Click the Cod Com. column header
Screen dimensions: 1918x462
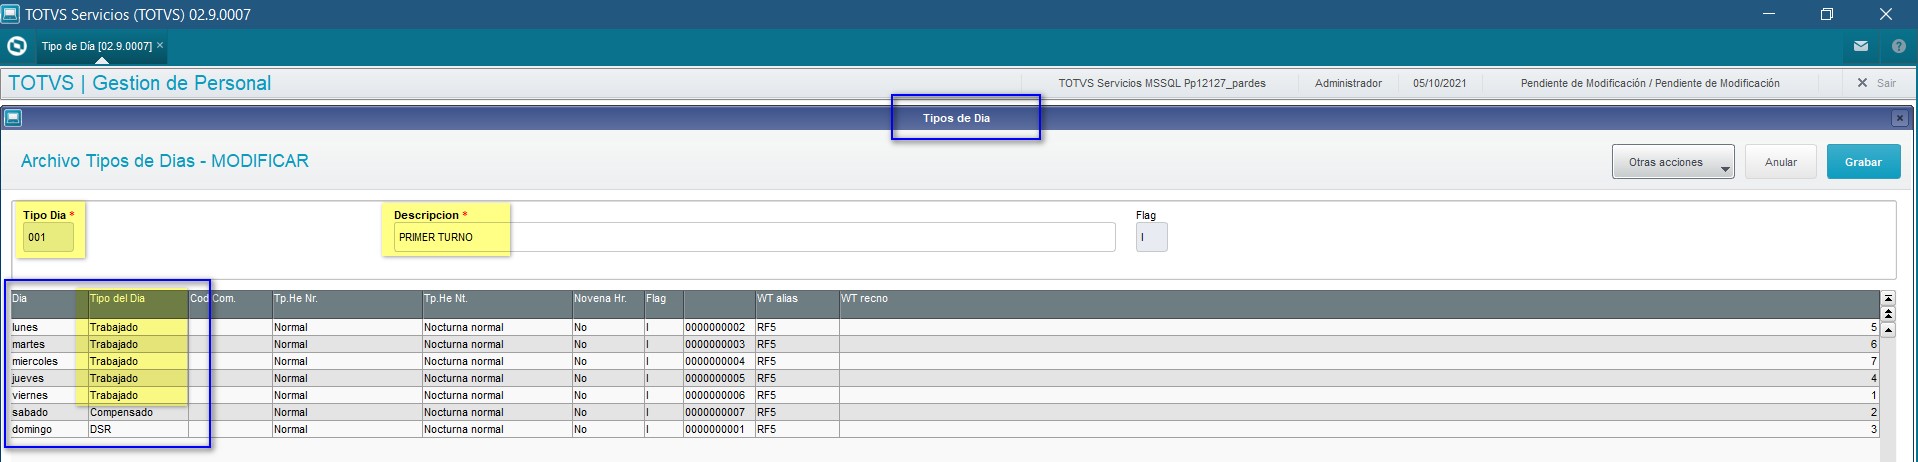pos(230,304)
